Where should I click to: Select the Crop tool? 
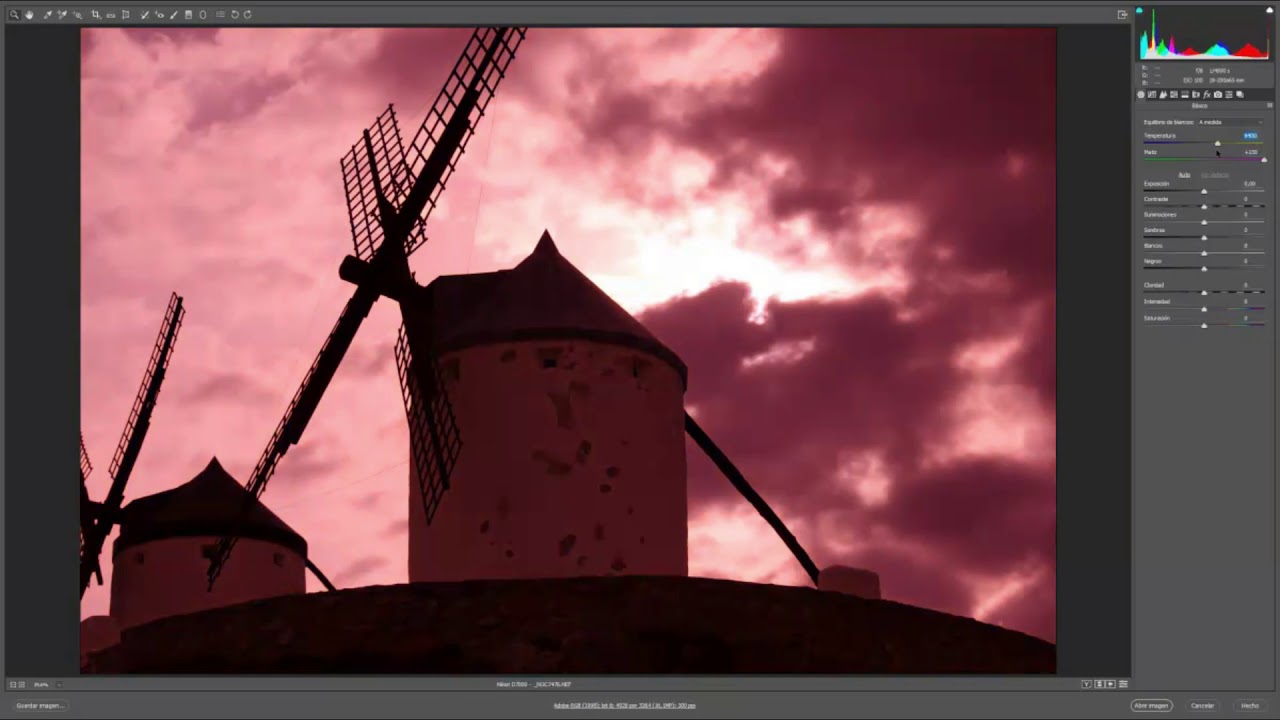(x=95, y=15)
